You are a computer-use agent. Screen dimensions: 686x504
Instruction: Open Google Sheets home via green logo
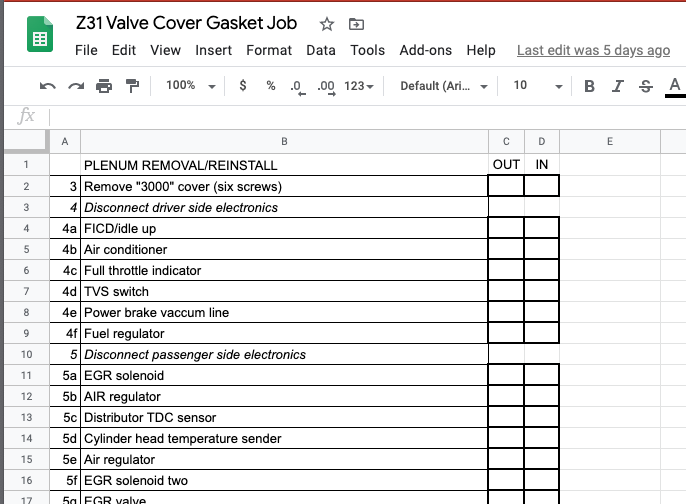39,37
